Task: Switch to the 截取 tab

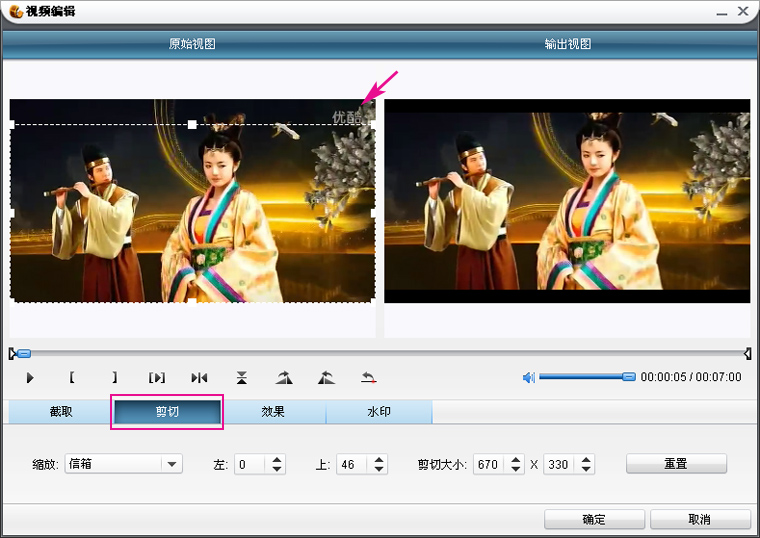Action: point(61,411)
